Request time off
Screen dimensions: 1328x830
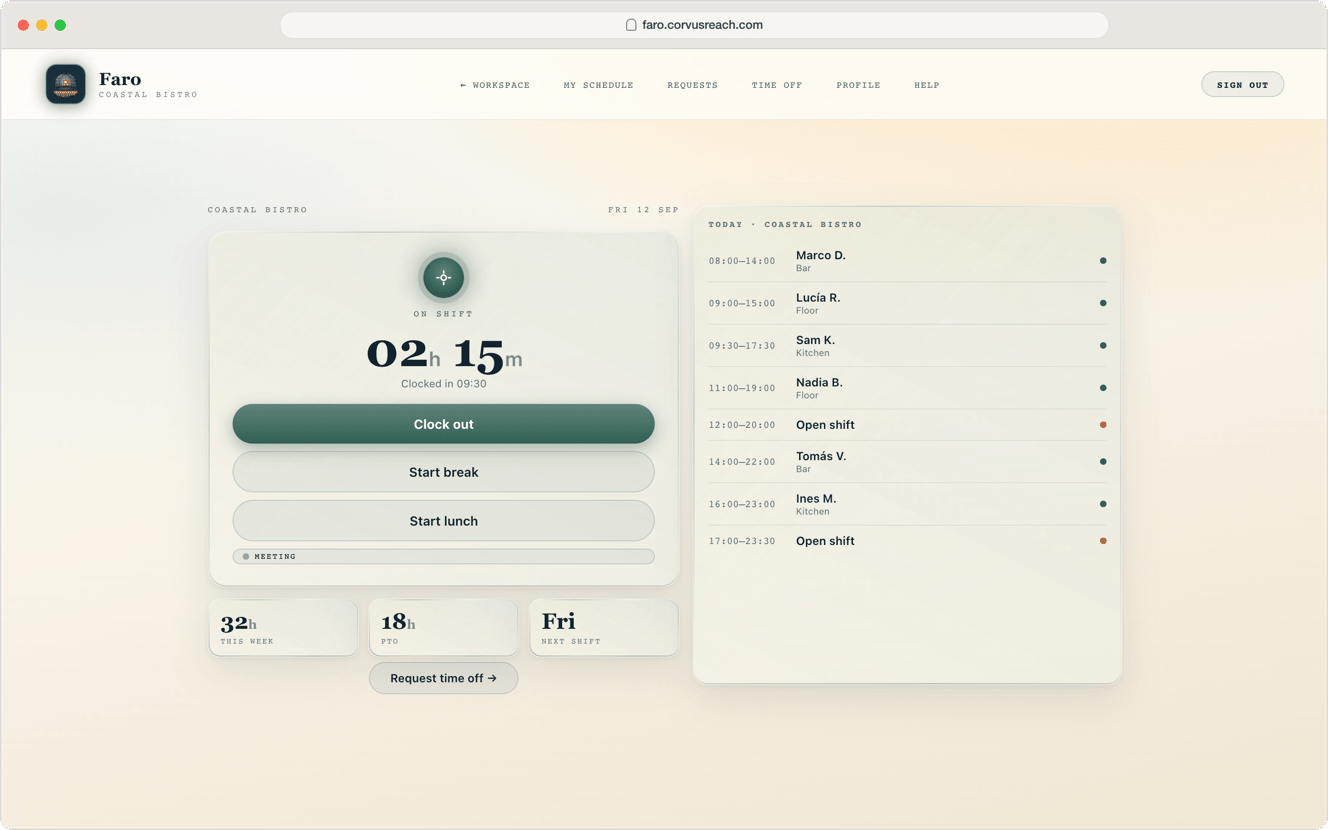443,678
